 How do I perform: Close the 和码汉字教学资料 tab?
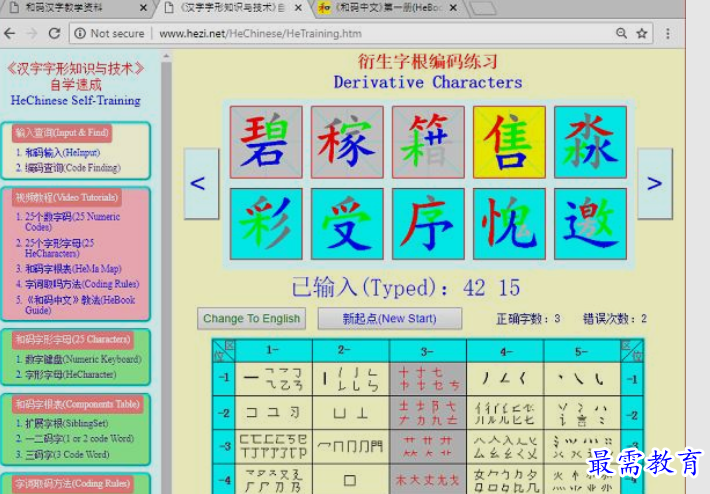pos(143,8)
